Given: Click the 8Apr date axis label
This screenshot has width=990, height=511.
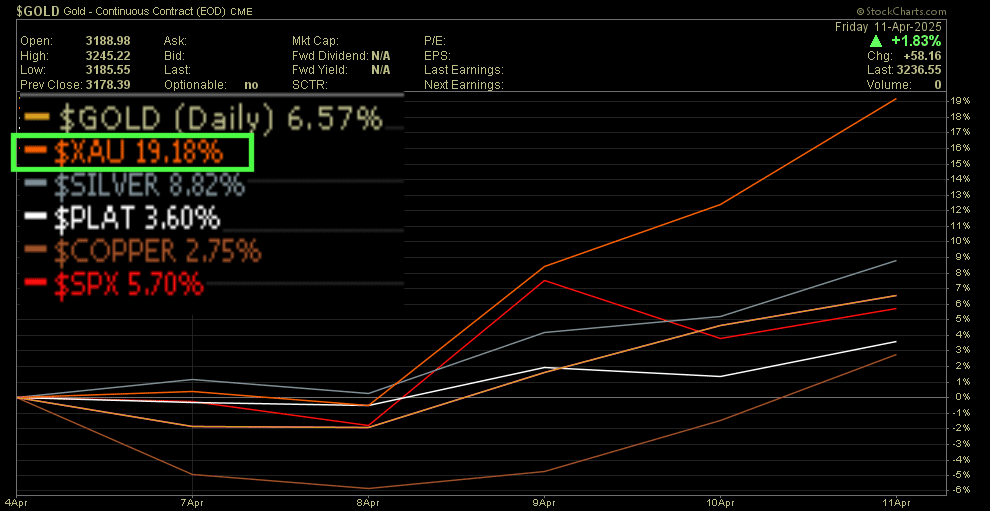Looking at the screenshot, I should pos(368,505).
